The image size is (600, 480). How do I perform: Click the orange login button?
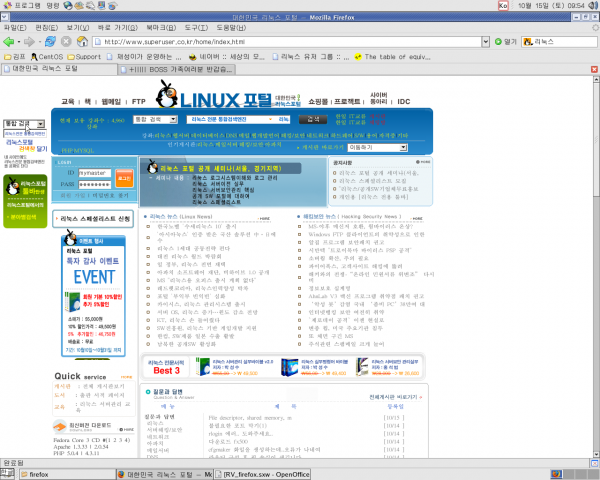(124, 178)
